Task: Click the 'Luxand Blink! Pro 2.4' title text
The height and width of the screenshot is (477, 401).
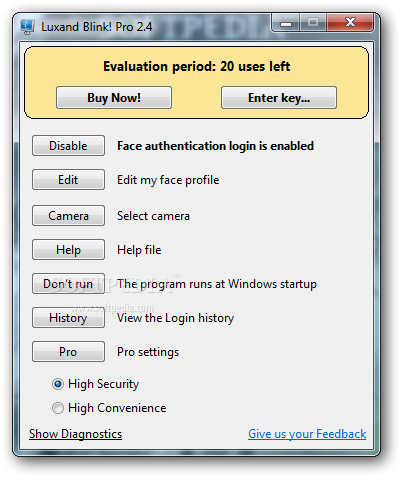Action: (97, 27)
